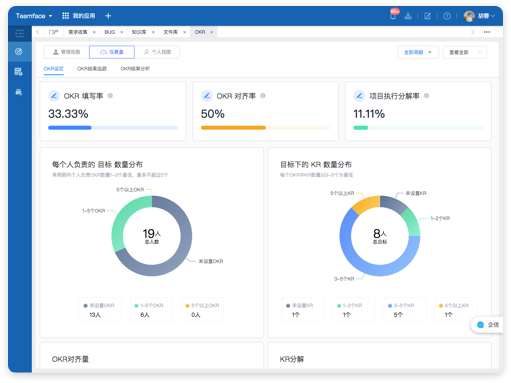
Task: Switch to the BUG tab
Action: 110,32
